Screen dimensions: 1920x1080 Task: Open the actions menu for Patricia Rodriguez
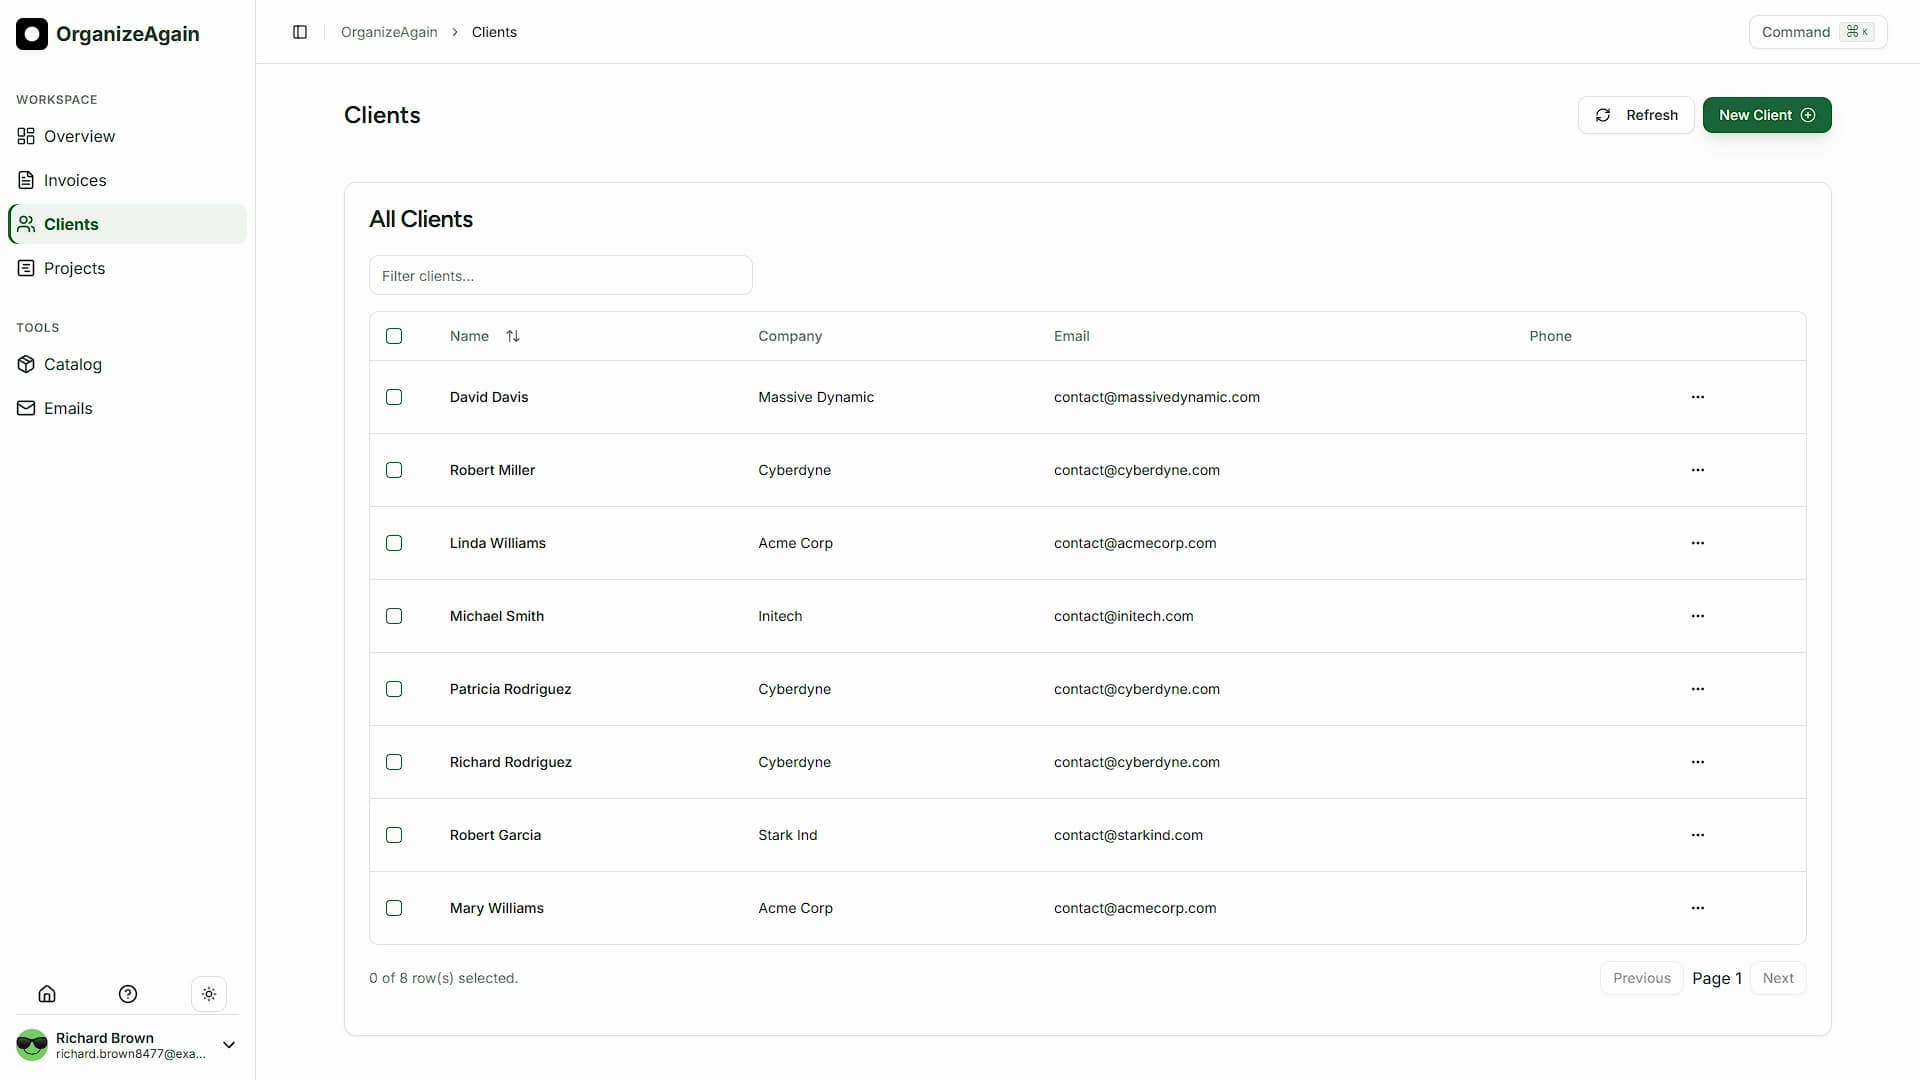click(1697, 689)
